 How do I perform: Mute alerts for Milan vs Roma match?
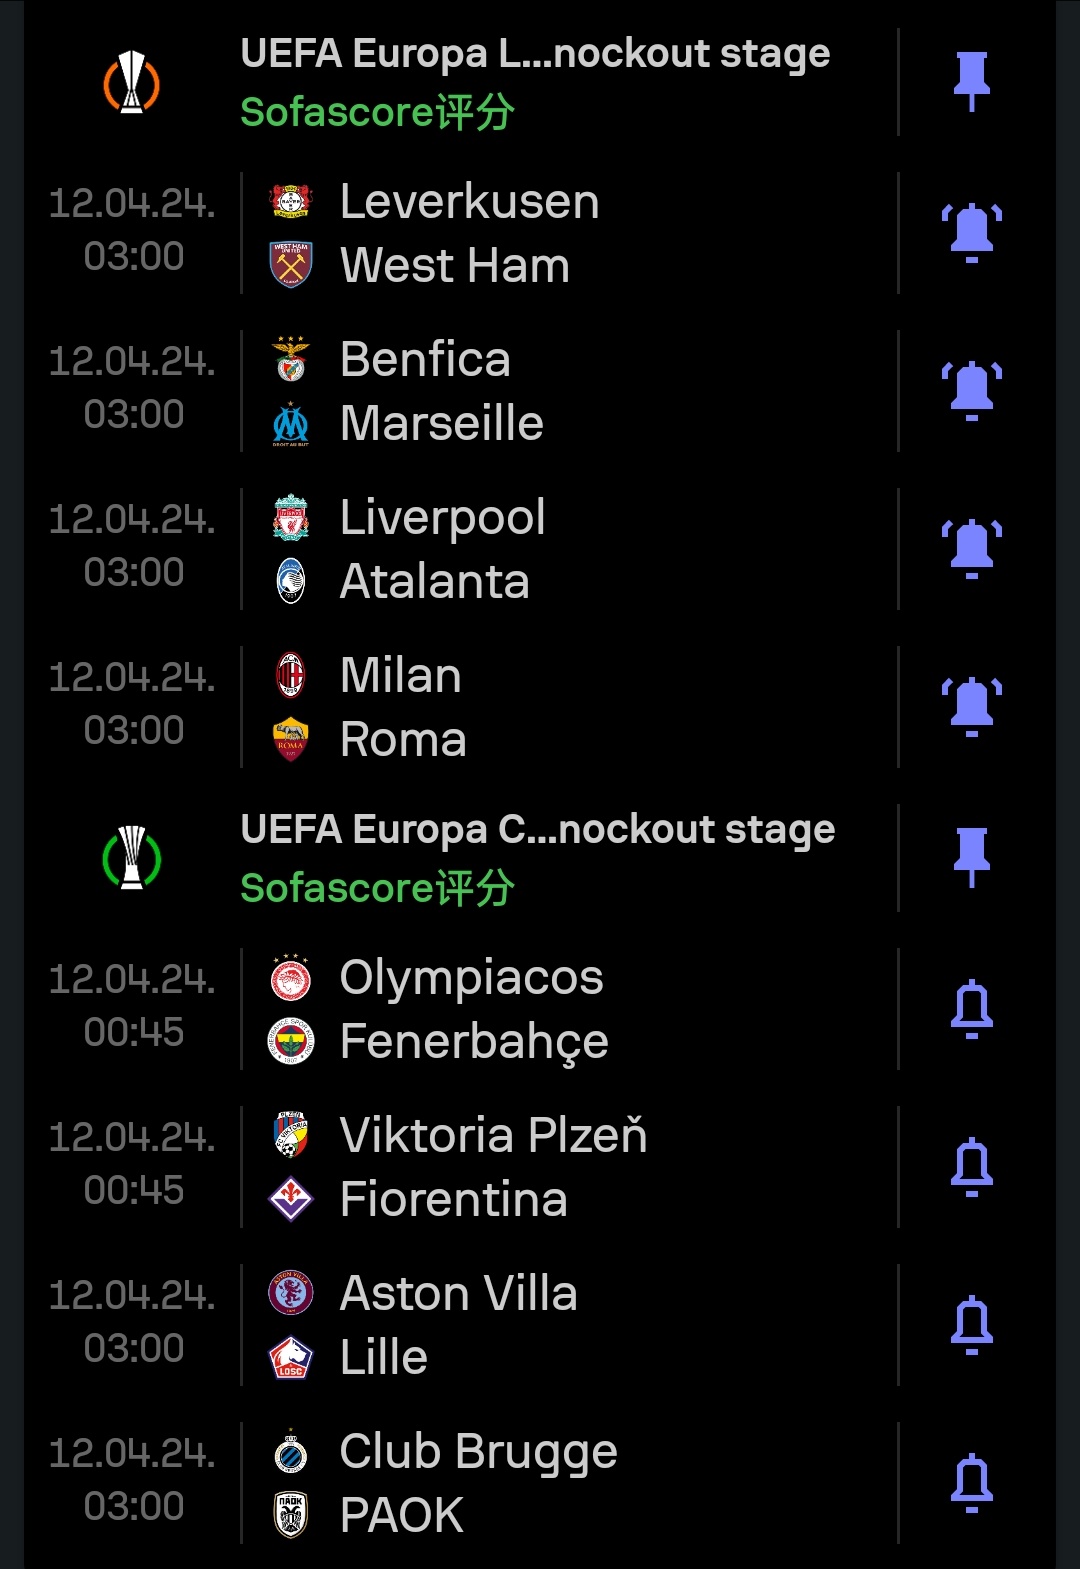tap(971, 707)
